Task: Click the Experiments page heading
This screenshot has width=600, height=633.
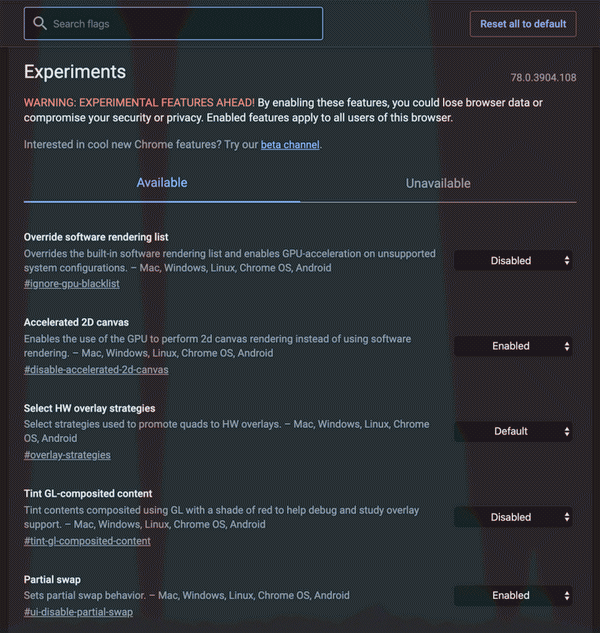Action: [75, 72]
